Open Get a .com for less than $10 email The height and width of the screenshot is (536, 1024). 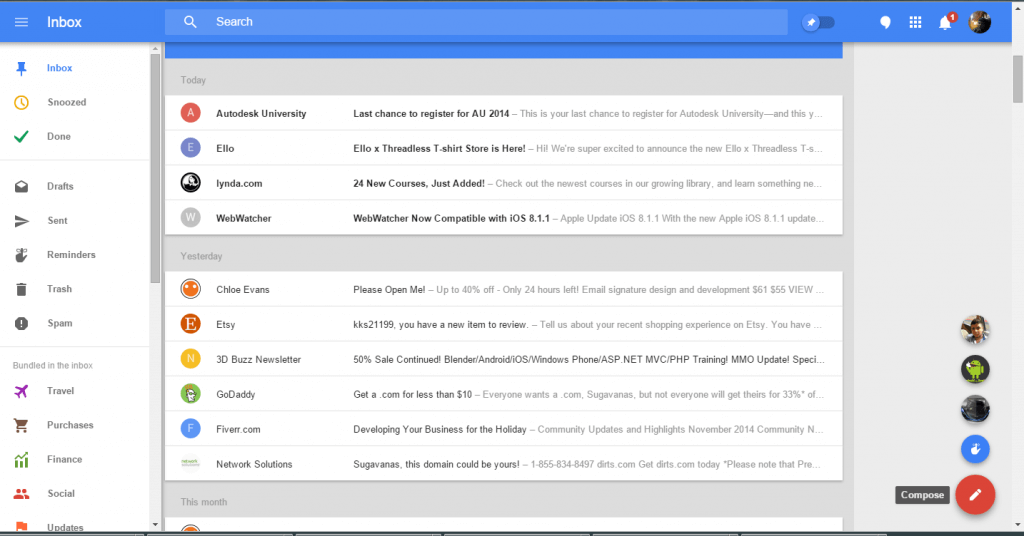504,394
